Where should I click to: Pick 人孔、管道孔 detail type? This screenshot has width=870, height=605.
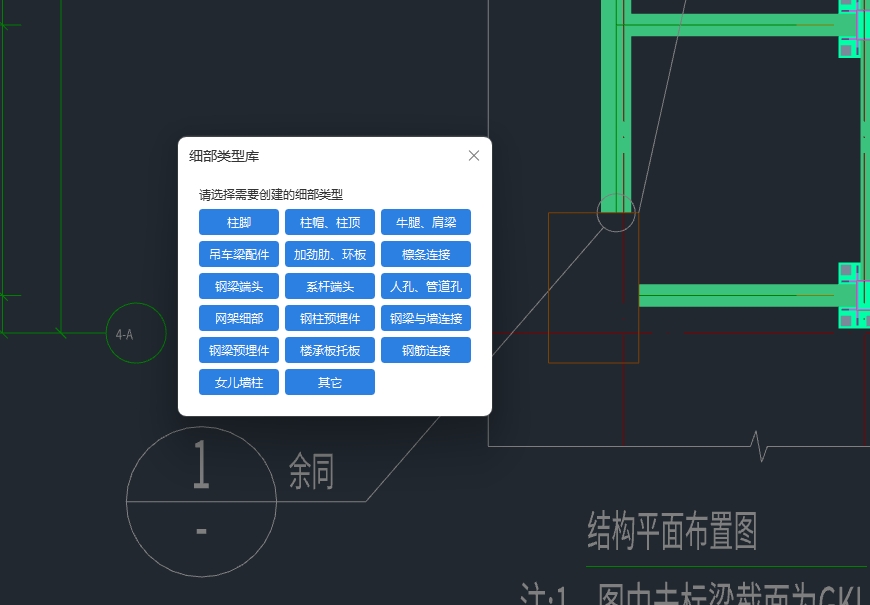426,286
